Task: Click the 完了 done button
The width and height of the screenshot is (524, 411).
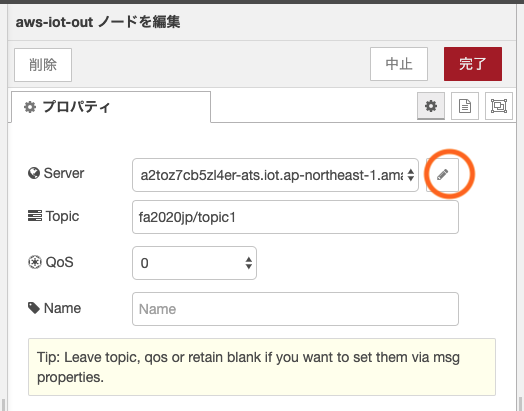Action: click(473, 64)
